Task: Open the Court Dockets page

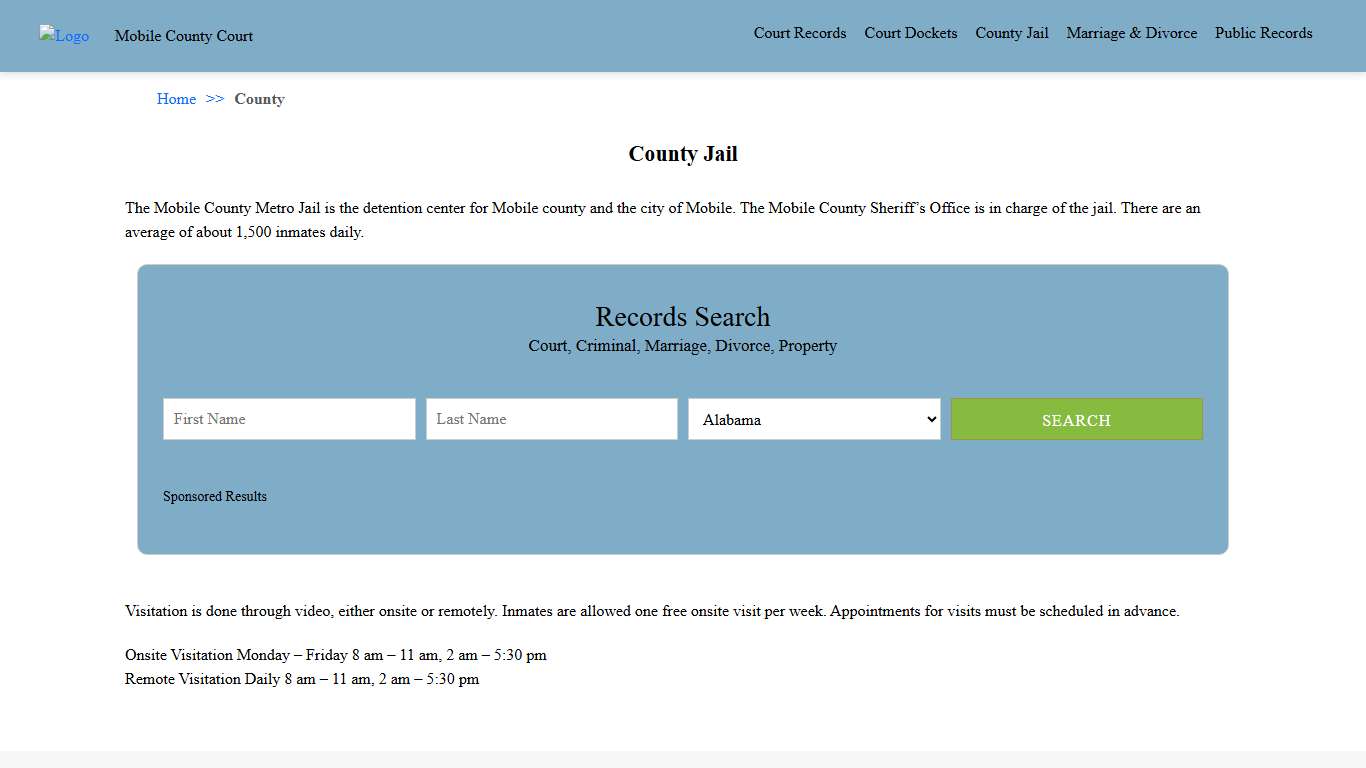Action: click(910, 33)
